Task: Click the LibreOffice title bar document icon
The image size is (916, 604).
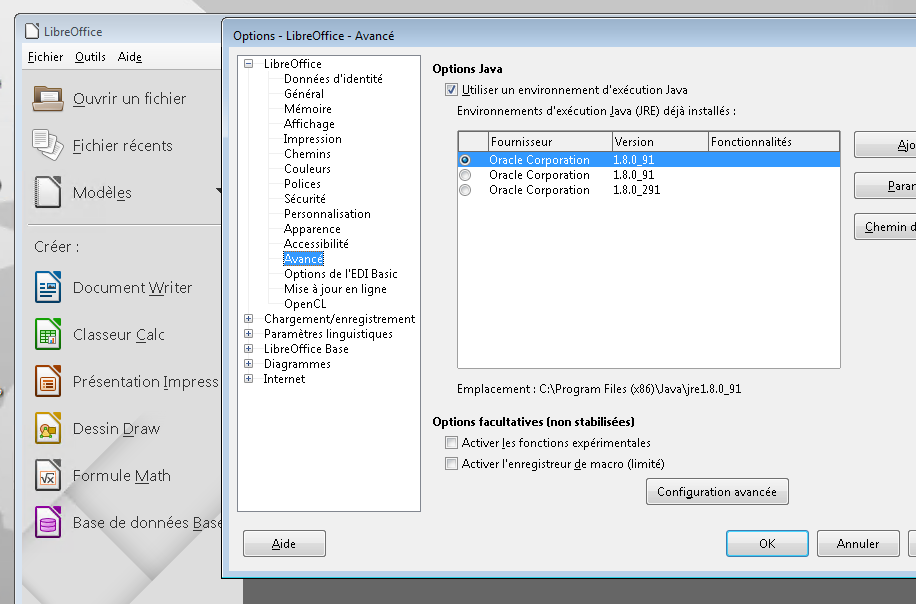Action: point(32,31)
